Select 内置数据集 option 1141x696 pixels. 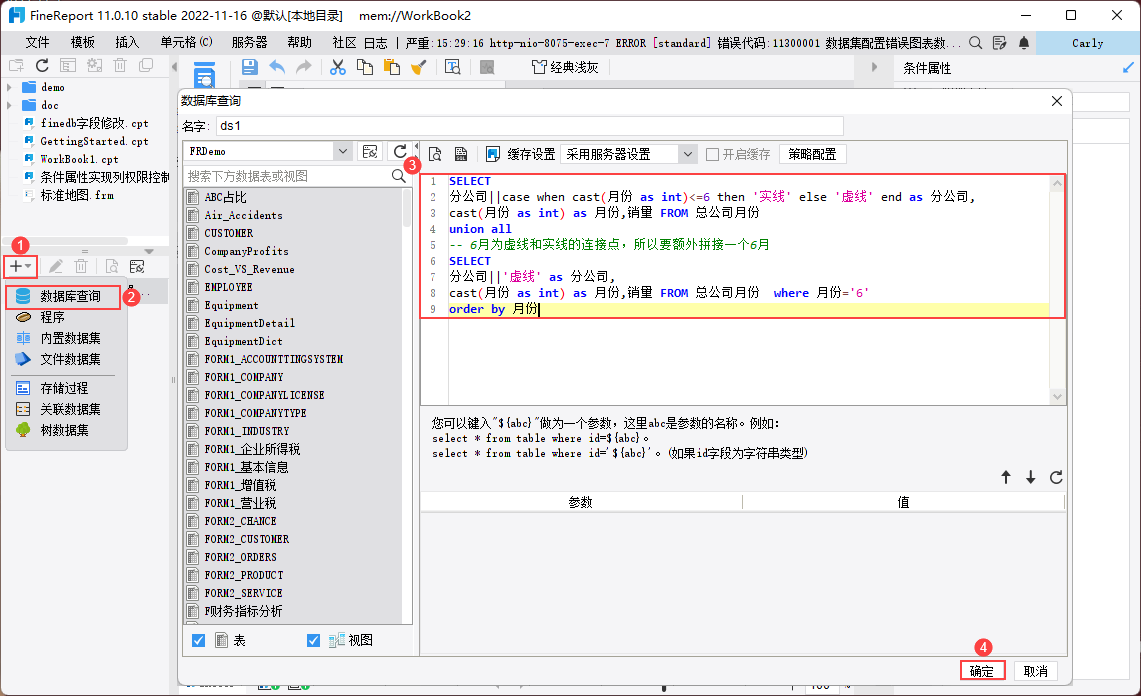coord(70,339)
